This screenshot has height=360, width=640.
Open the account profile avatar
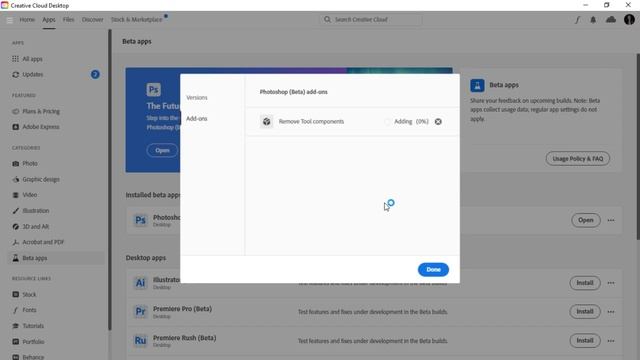point(629,20)
